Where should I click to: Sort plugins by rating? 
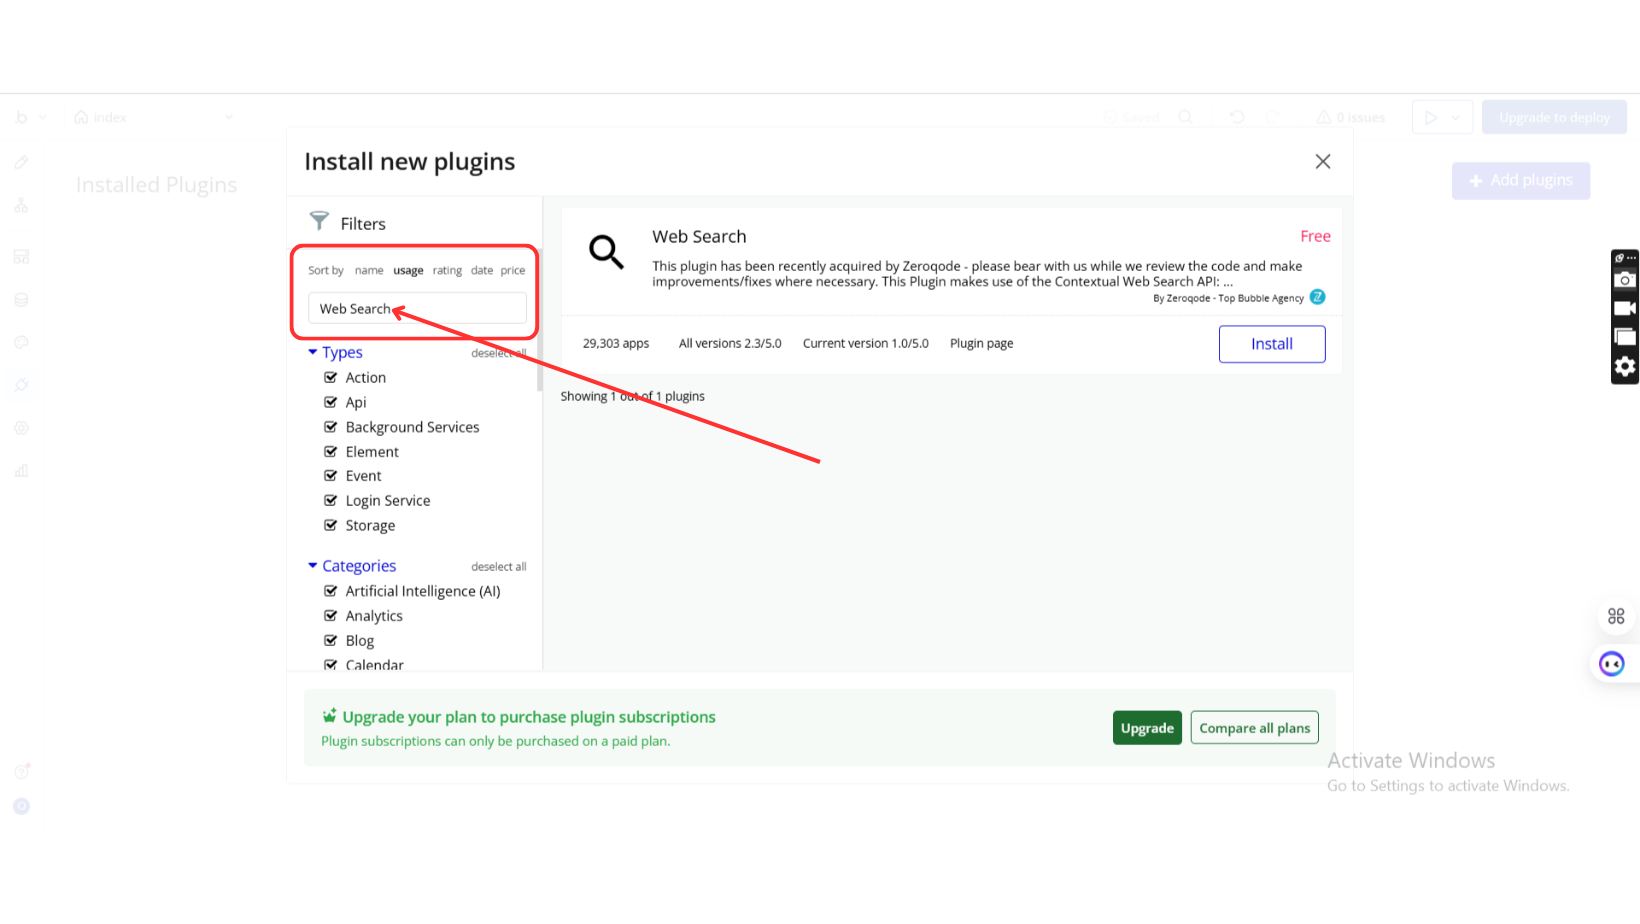tap(447, 271)
